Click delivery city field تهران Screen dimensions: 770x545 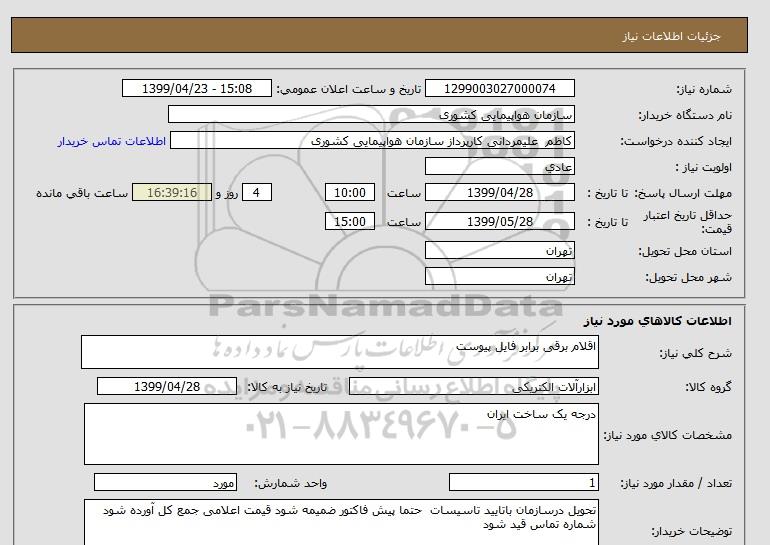(x=499, y=276)
